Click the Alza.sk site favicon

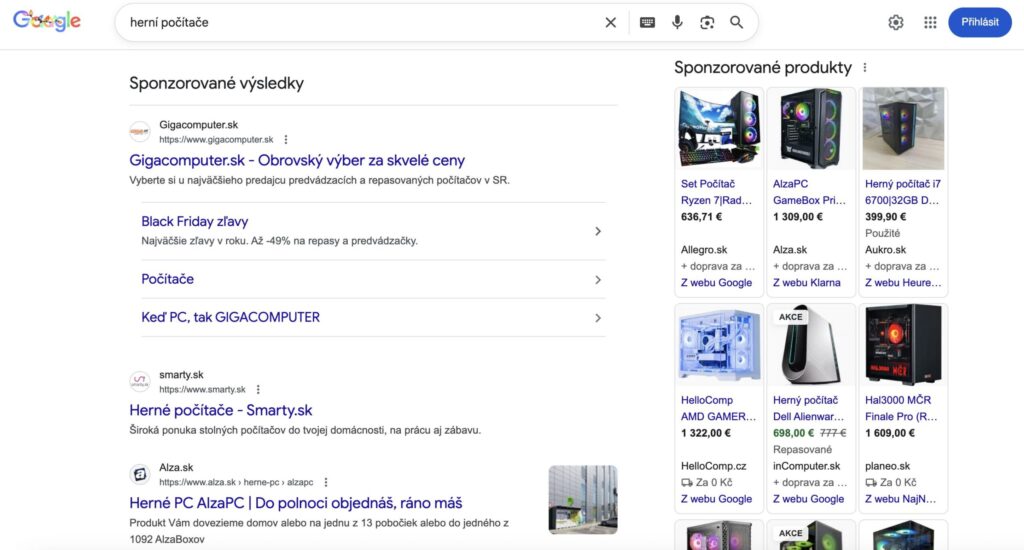pyautogui.click(x=140, y=474)
